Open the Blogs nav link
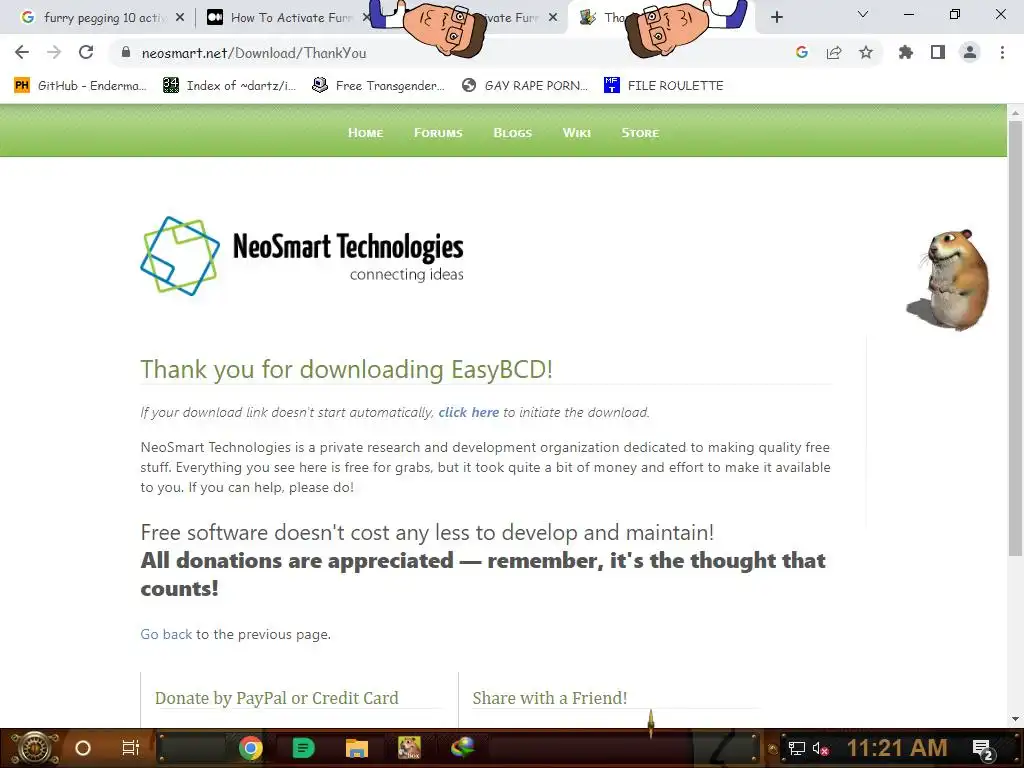 513,133
